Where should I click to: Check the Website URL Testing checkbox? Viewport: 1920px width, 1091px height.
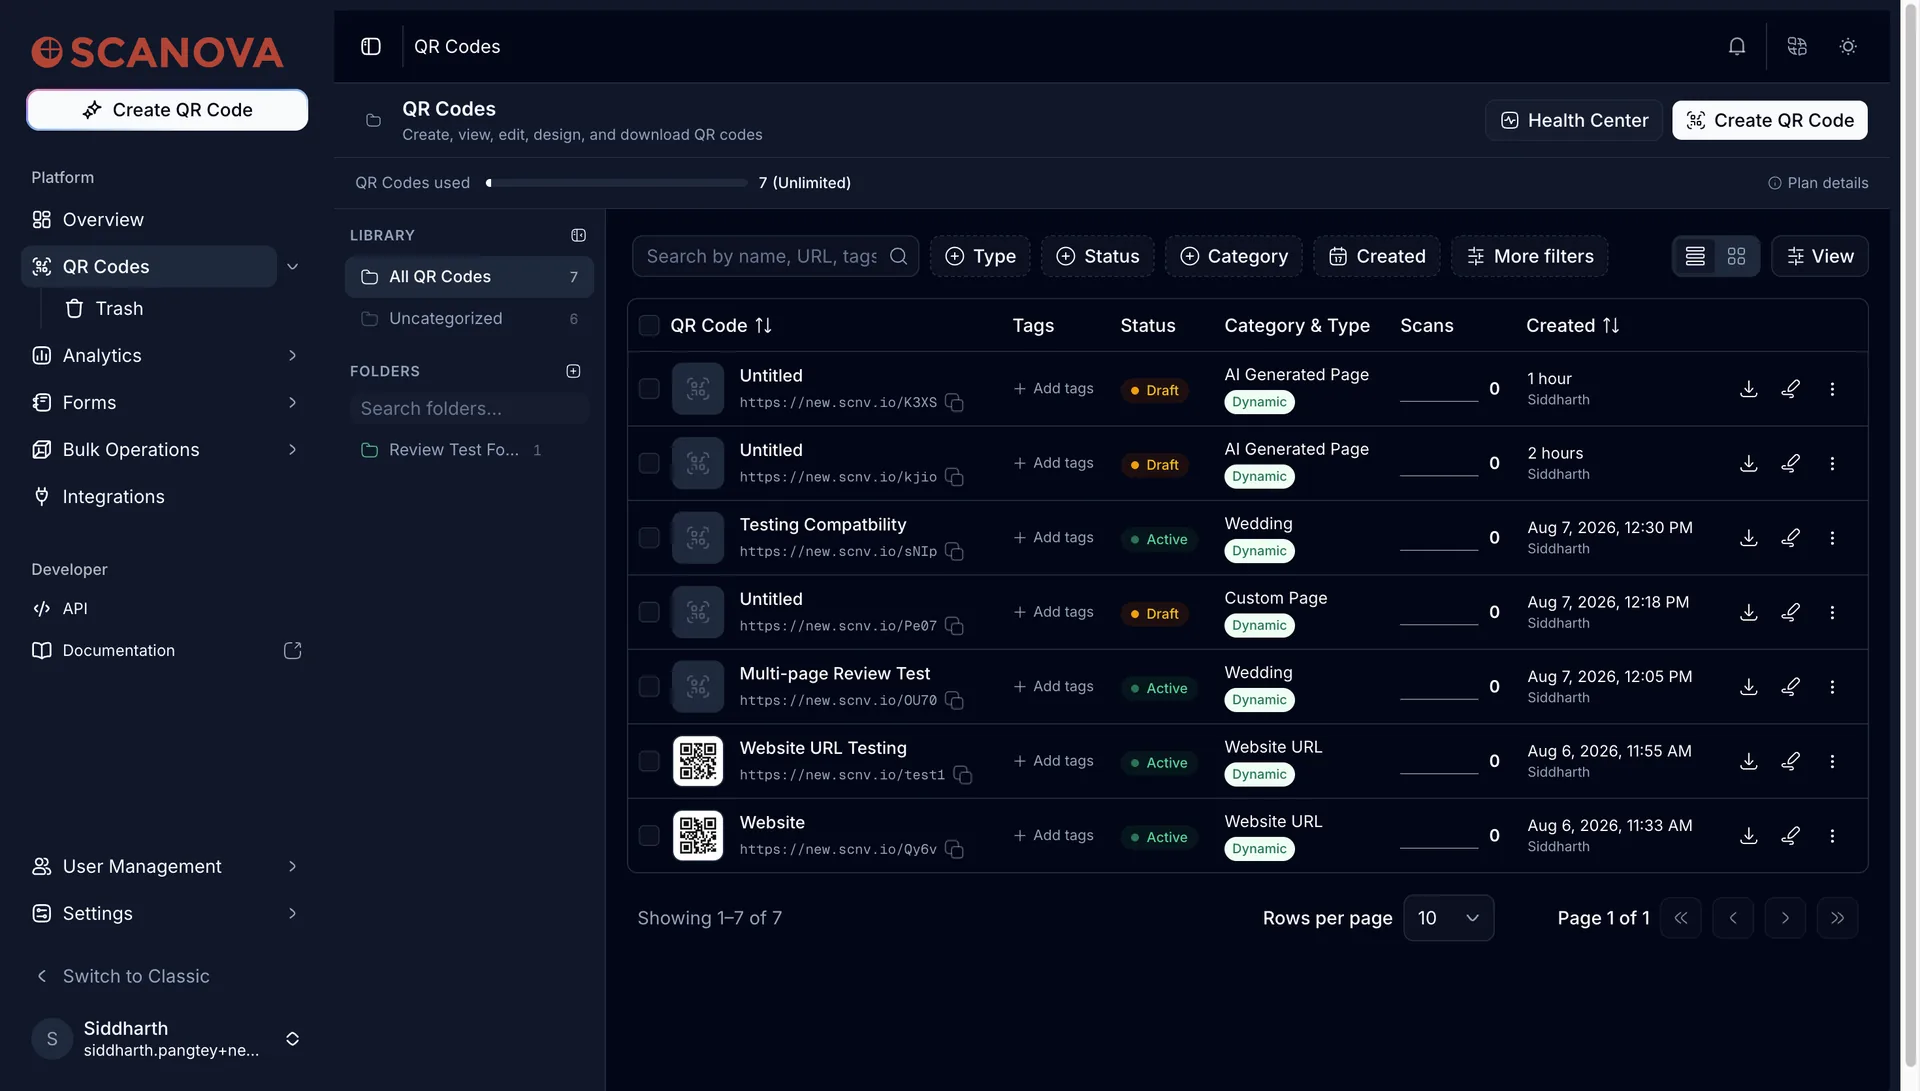[x=649, y=762]
